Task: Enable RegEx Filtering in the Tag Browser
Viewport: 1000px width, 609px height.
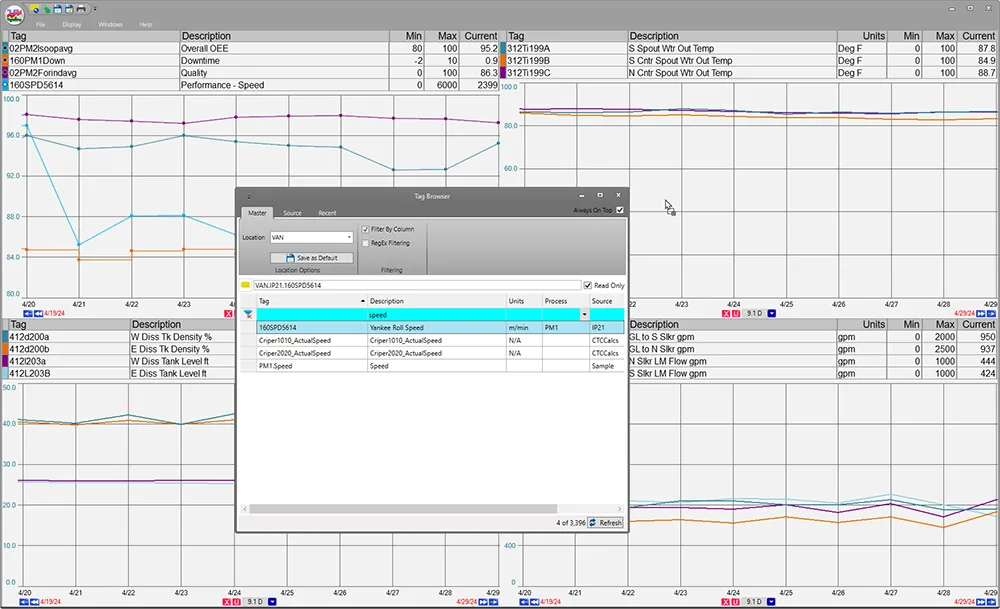Action: (366, 242)
